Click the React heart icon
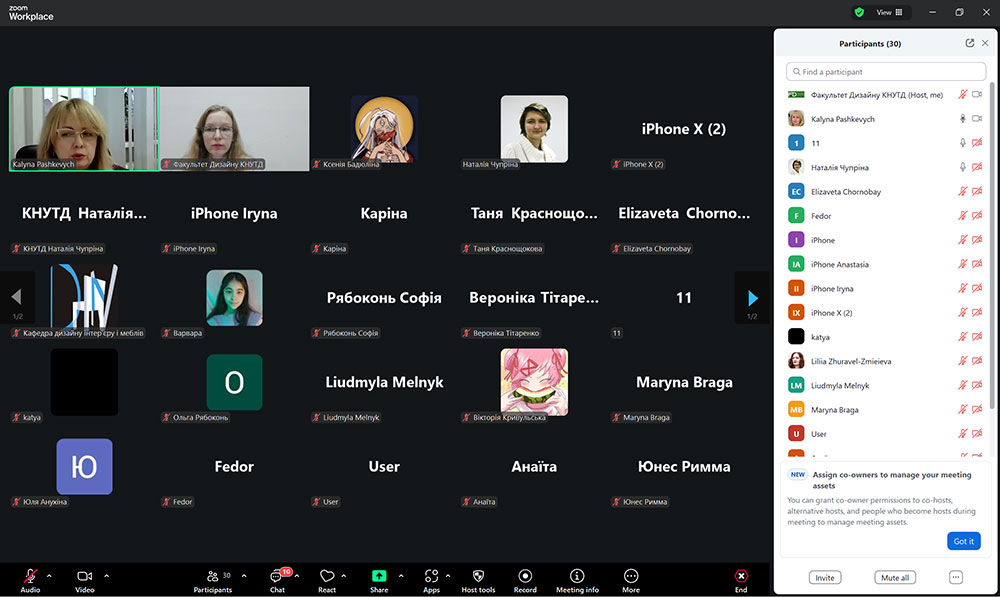This screenshot has width=1000, height=597. (327, 577)
